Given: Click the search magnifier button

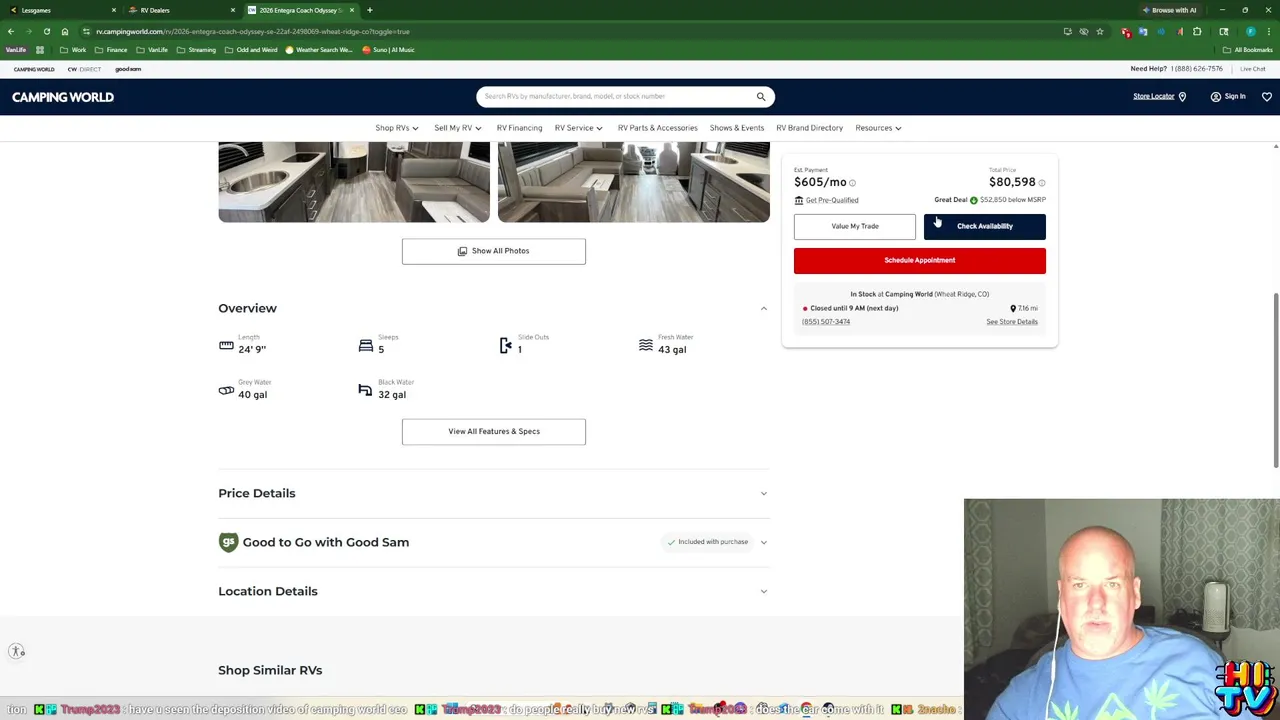Looking at the screenshot, I should coord(761,97).
